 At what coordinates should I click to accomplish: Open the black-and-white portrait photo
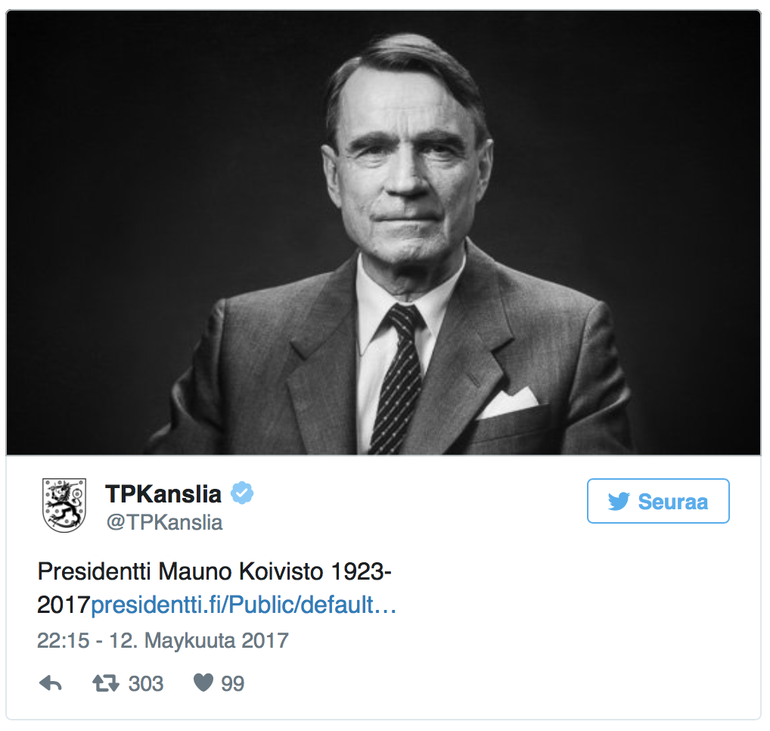tap(383, 233)
